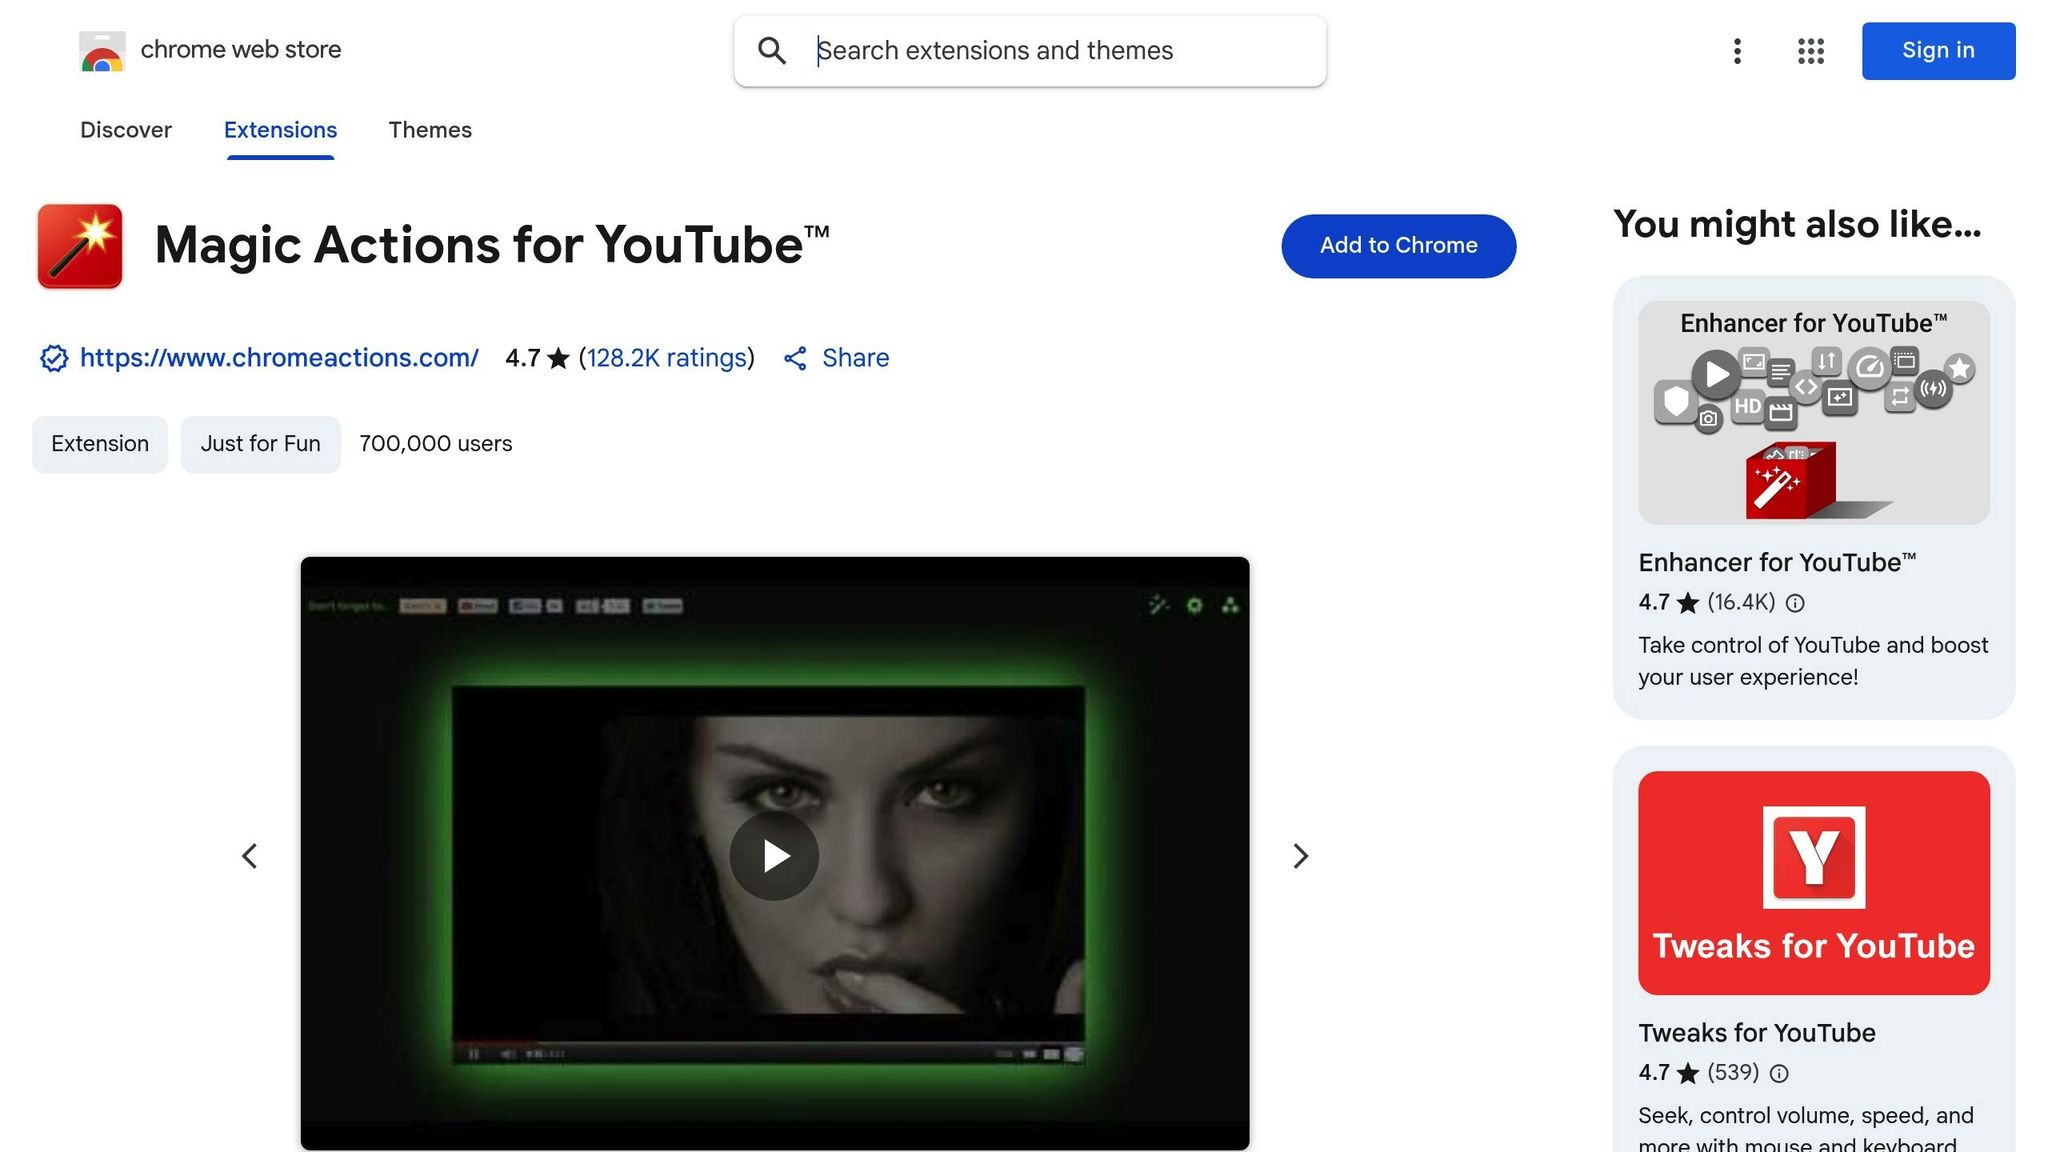Screen dimensions: 2048x1152
Task: Switch to the Discover tab
Action: 126,130
